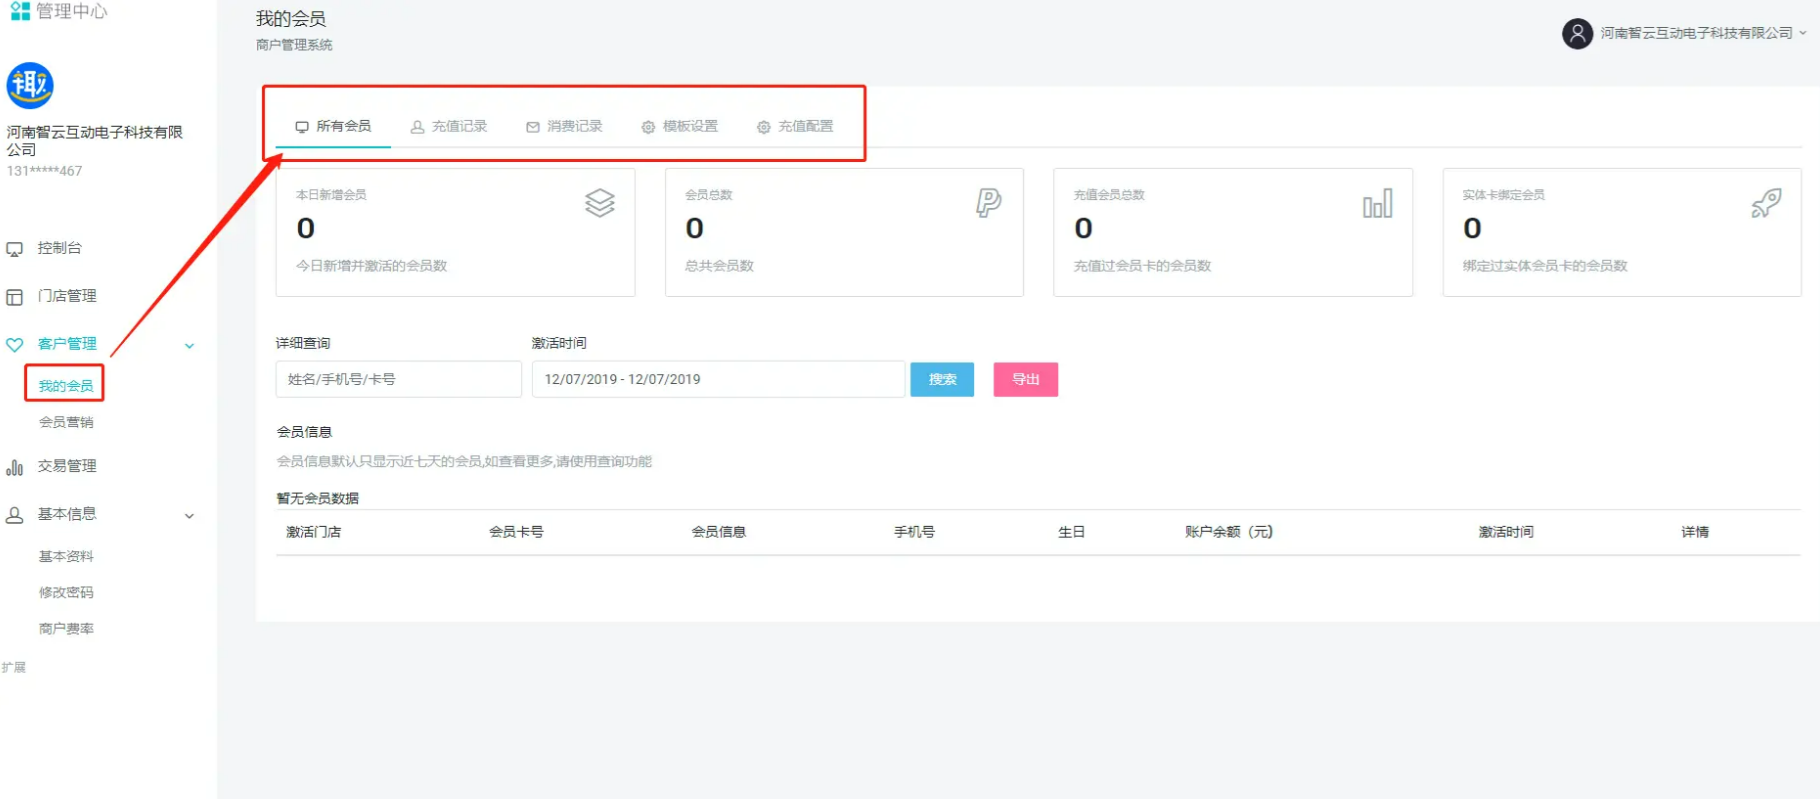Click the 基本信息 person icon
This screenshot has width=1820, height=799.
15,515
